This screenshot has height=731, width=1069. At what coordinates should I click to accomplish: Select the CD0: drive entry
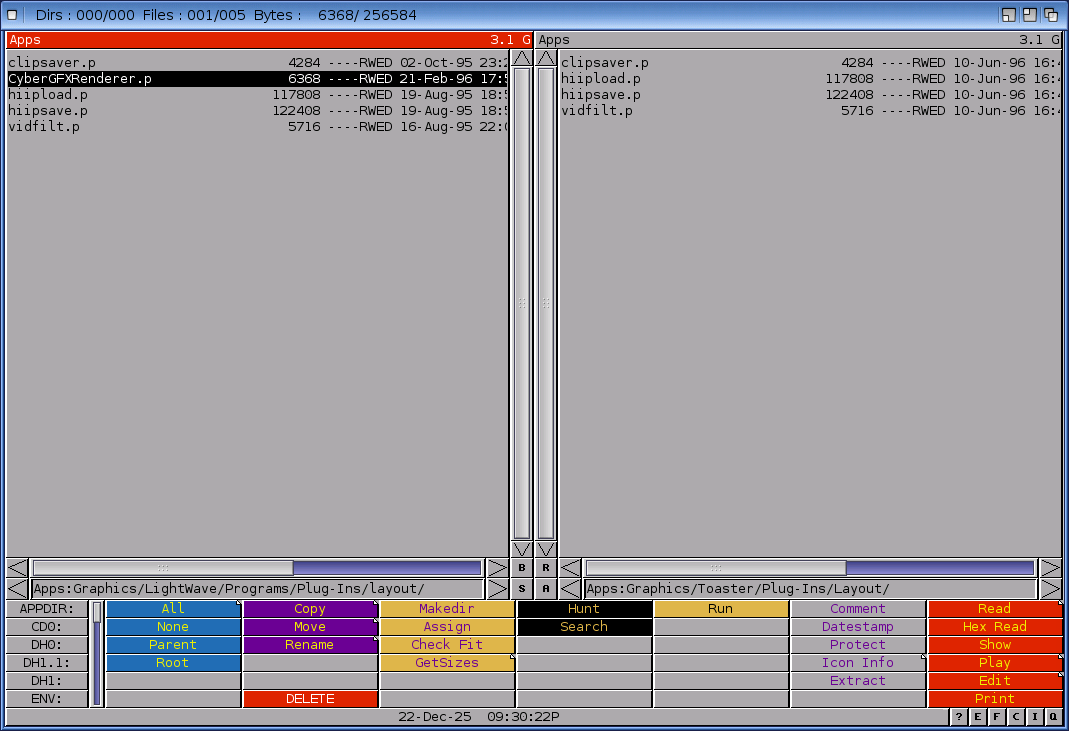coord(46,627)
